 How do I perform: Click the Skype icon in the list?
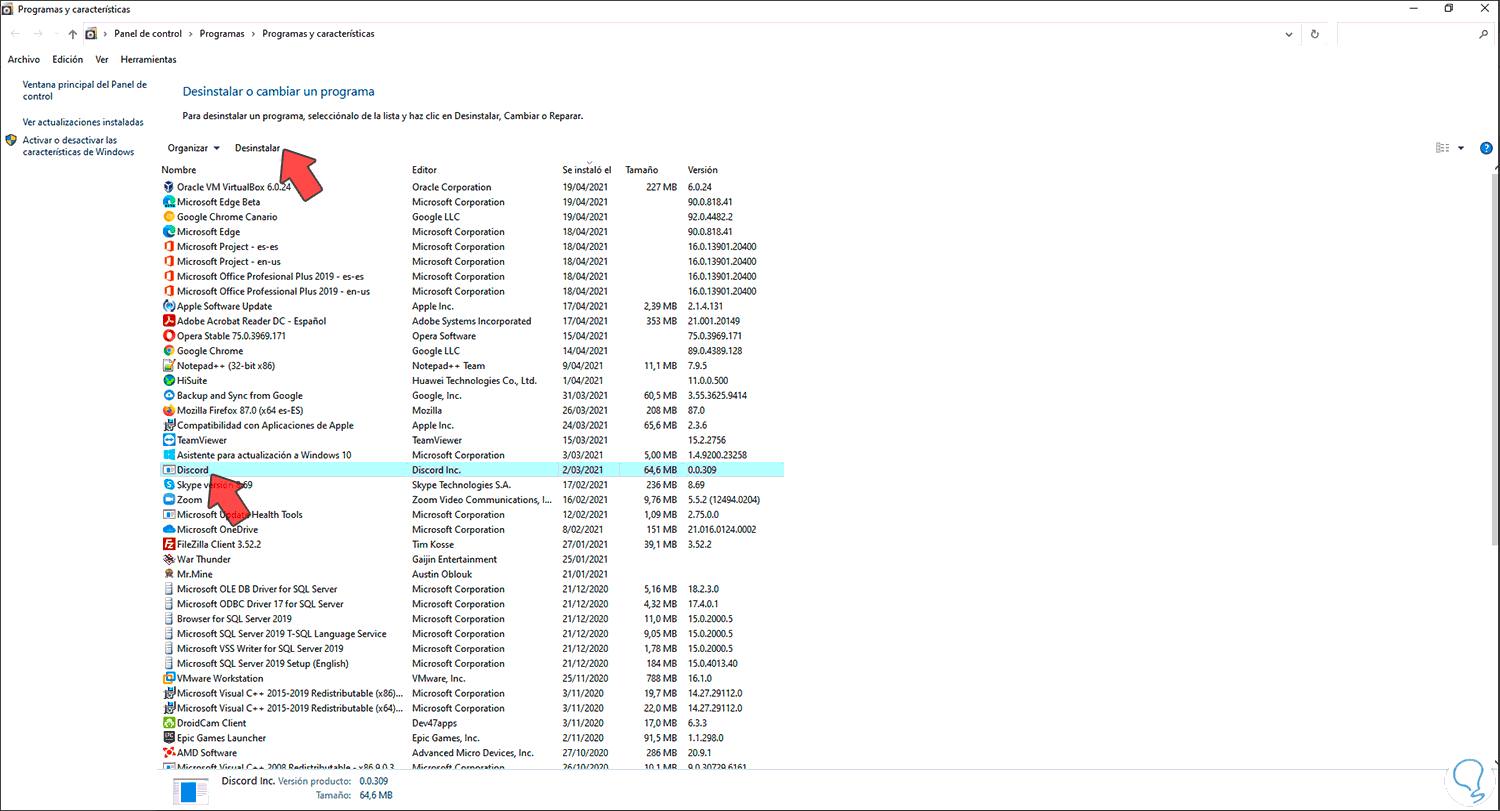(168, 485)
